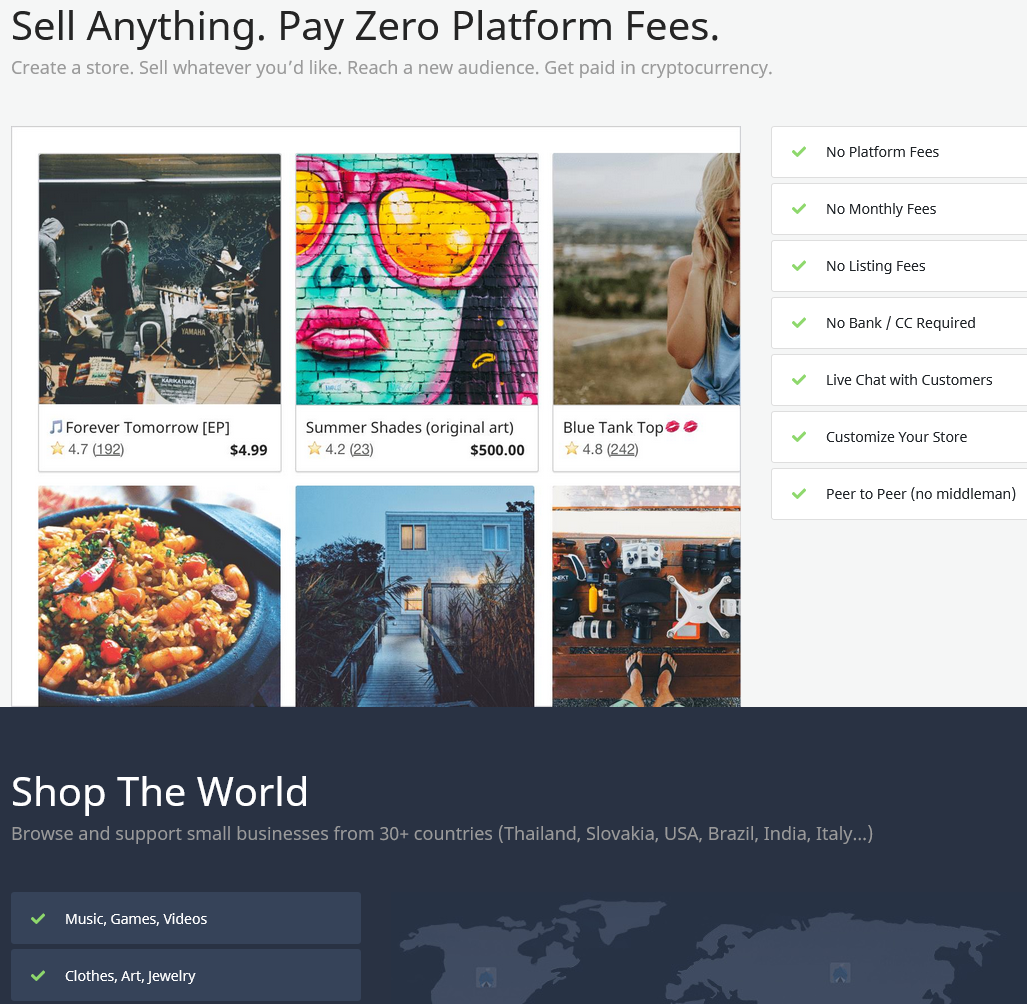The width and height of the screenshot is (1027, 1004).
Task: Select the camera gear and drone photo
Action: click(x=646, y=596)
